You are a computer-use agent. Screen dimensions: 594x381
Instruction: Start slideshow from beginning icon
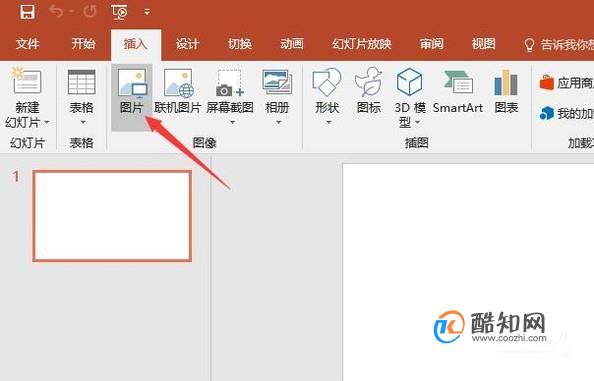pos(120,12)
